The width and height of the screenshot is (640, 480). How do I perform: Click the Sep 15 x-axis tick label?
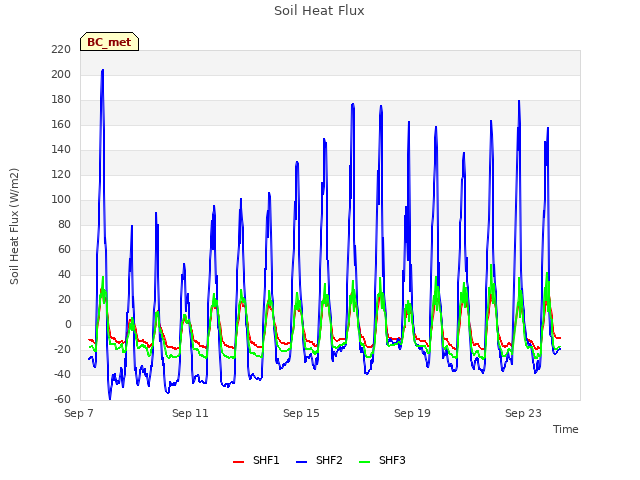pyautogui.click(x=301, y=413)
